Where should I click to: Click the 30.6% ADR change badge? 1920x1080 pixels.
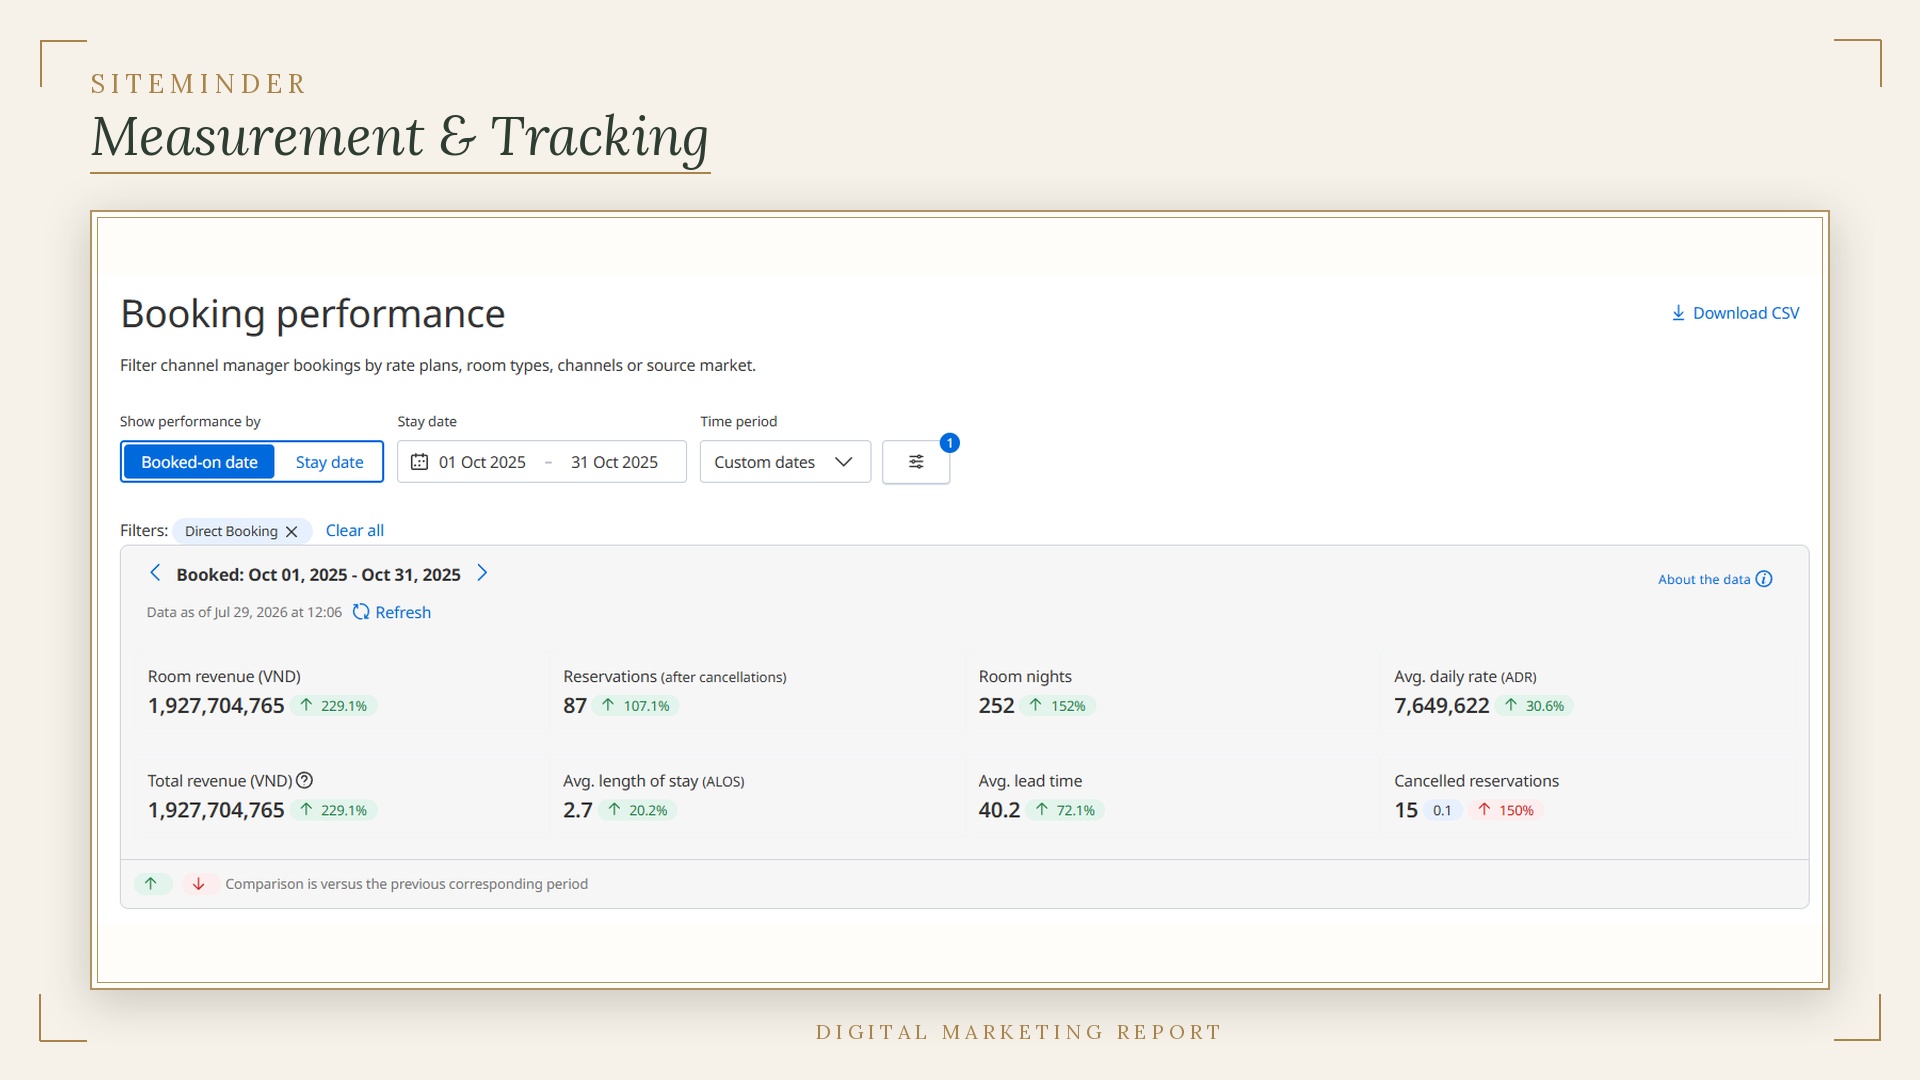pos(1536,706)
